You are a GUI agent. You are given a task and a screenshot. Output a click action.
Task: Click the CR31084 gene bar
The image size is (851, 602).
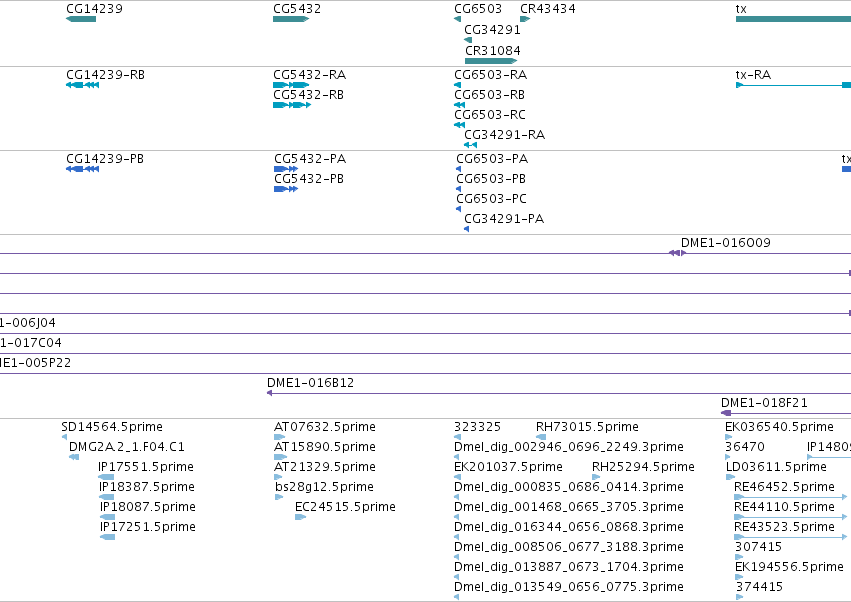point(491,61)
